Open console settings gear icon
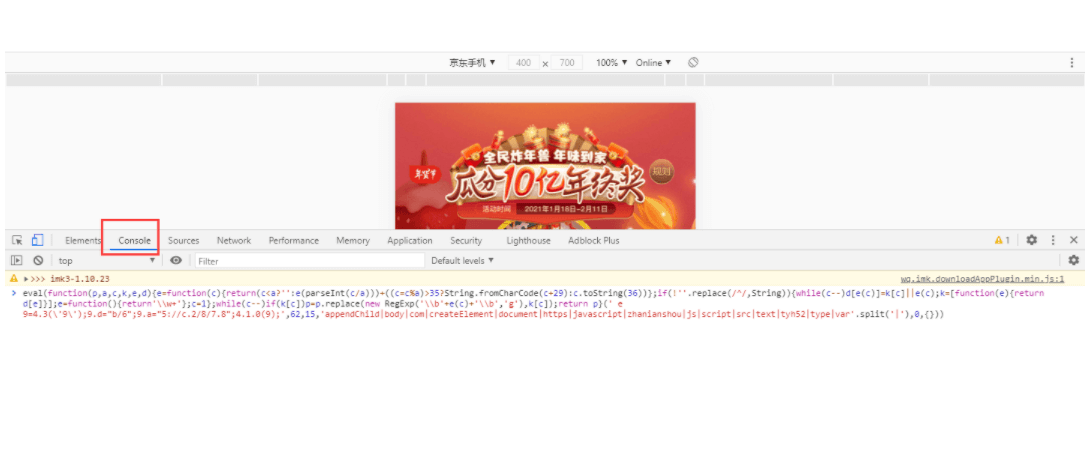 coord(1073,260)
